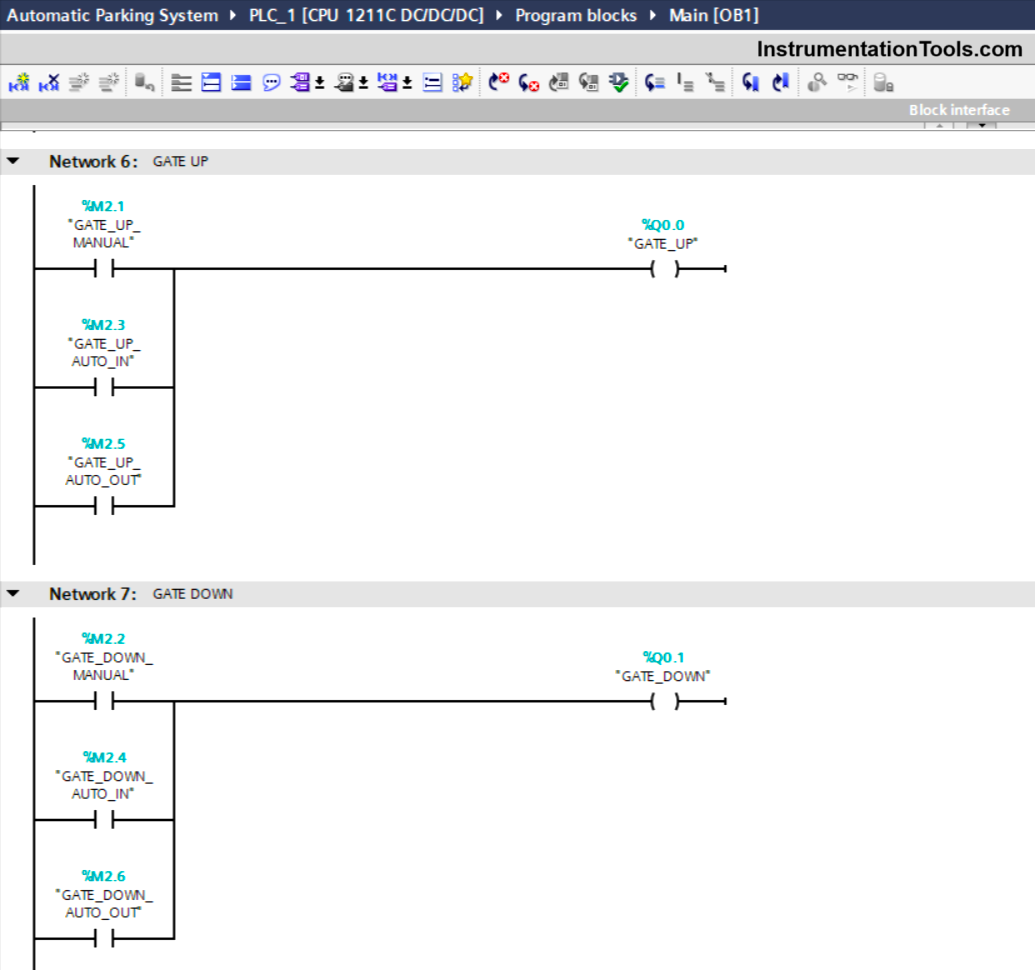Click the database lock icon in toolbar
The width and height of the screenshot is (1035, 970).
(x=883, y=82)
